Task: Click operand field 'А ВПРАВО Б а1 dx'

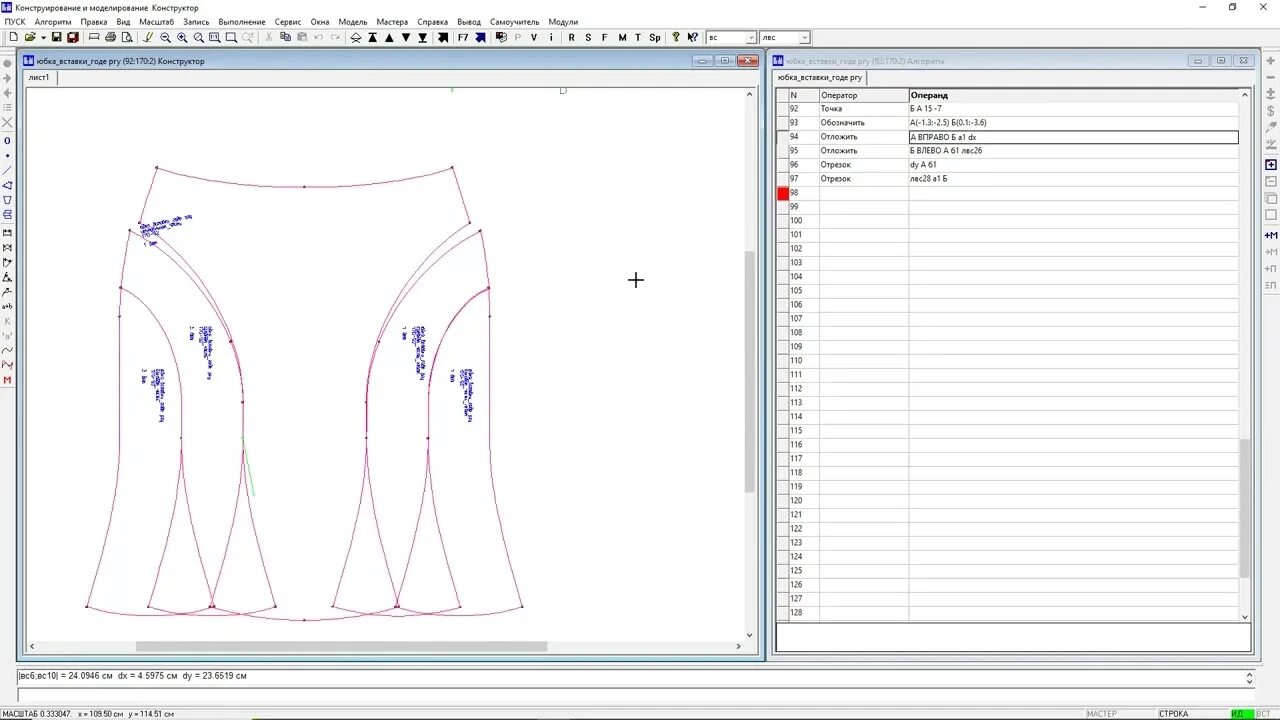Action: [x=1073, y=137]
